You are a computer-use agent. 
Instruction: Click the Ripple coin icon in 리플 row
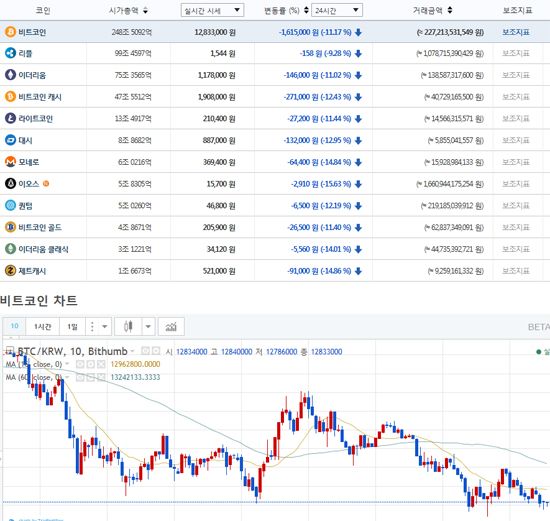pyautogui.click(x=10, y=53)
